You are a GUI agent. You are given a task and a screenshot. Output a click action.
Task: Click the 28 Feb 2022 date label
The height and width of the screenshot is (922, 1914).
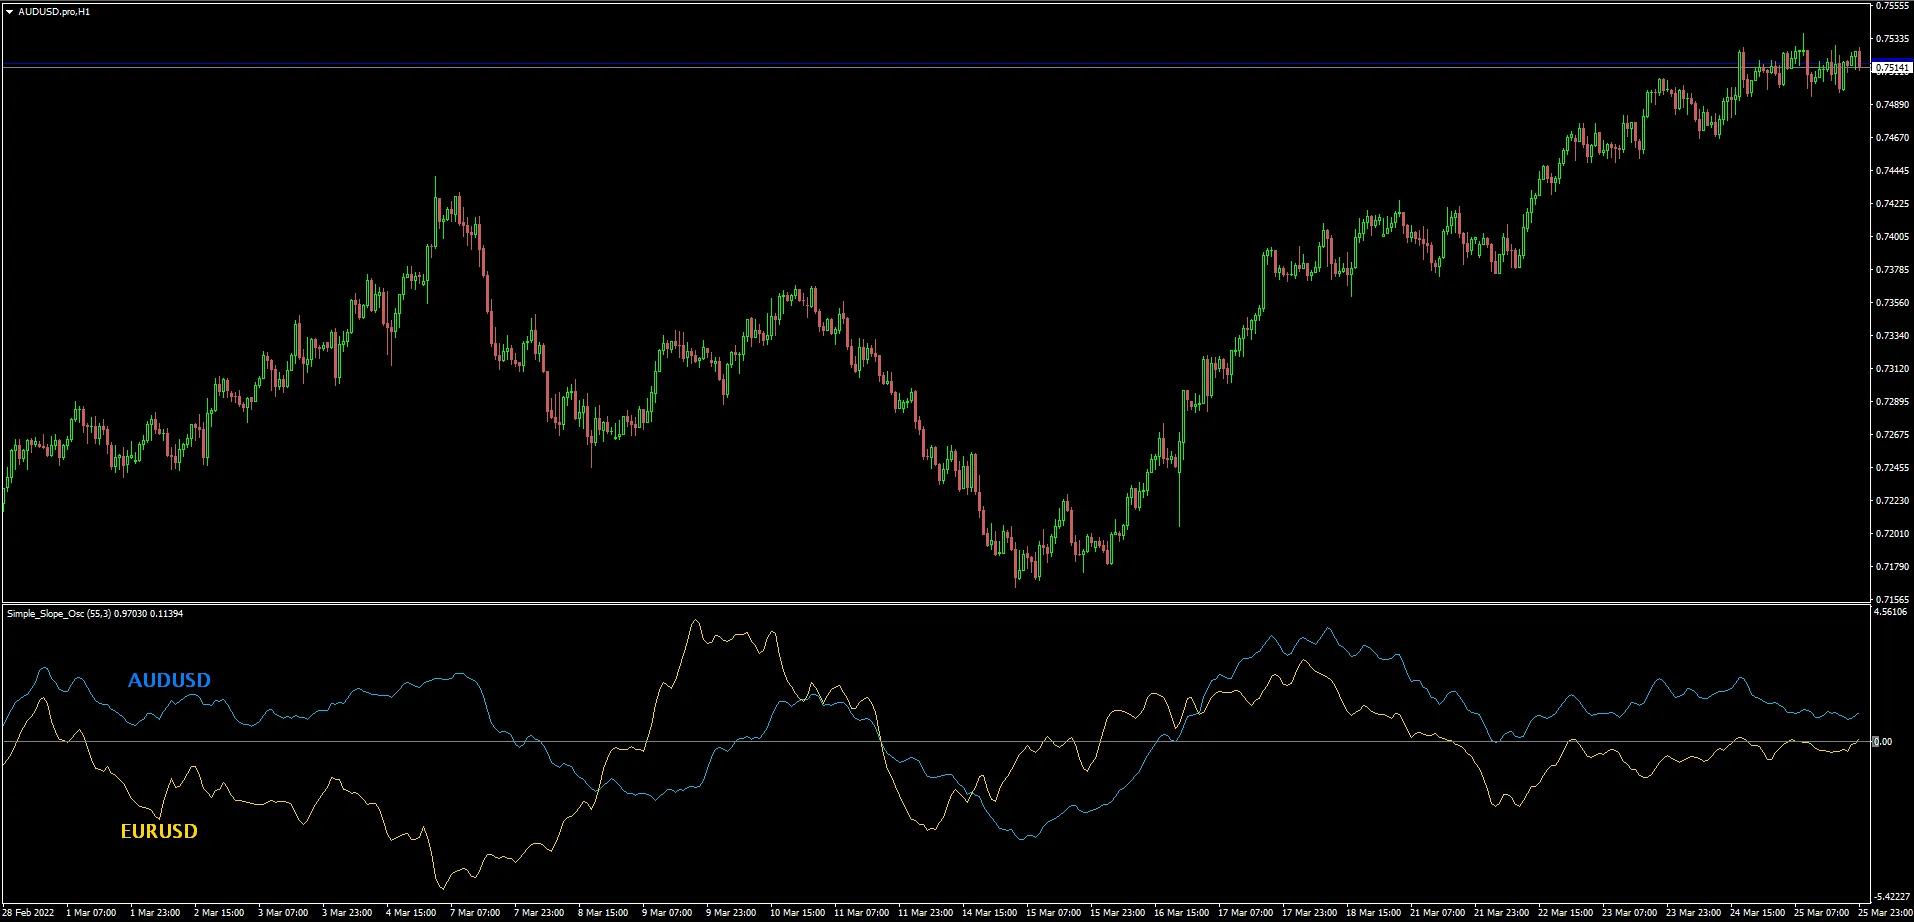pos(29,912)
